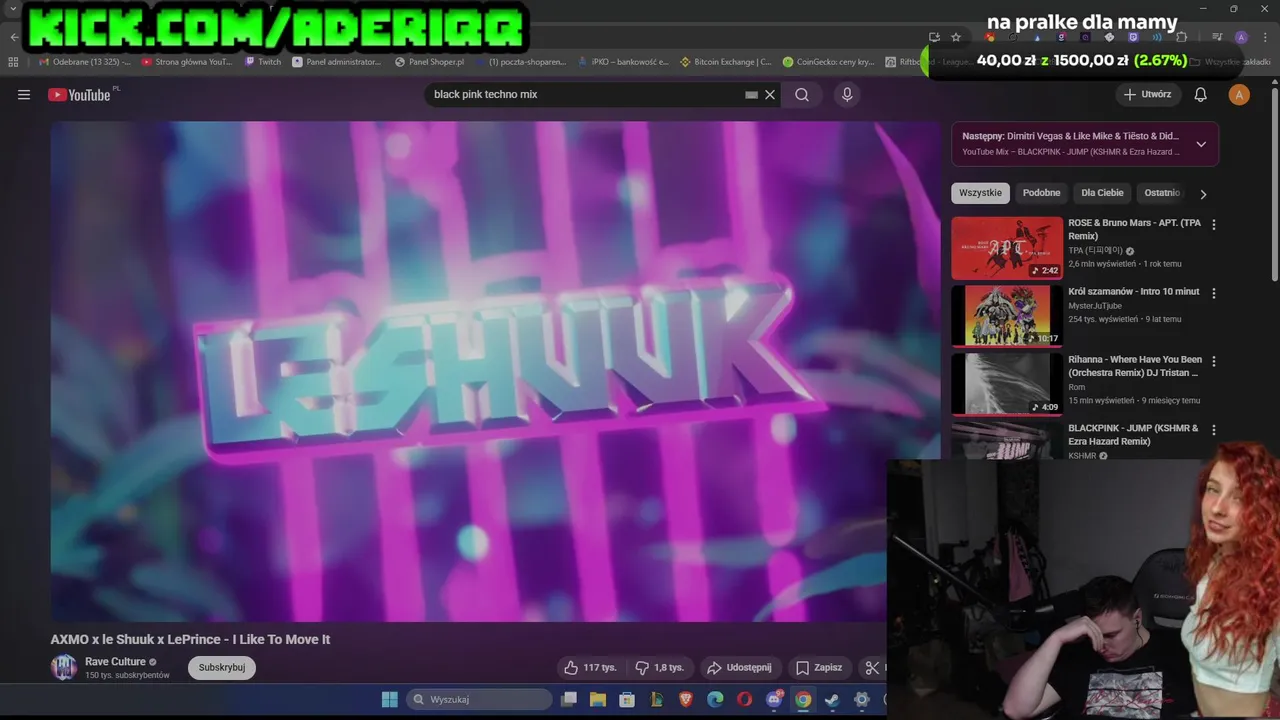Open the Rihanna Where Have You Been thumbnail
Viewport: 1280px width, 720px height.
pyautogui.click(x=1007, y=384)
